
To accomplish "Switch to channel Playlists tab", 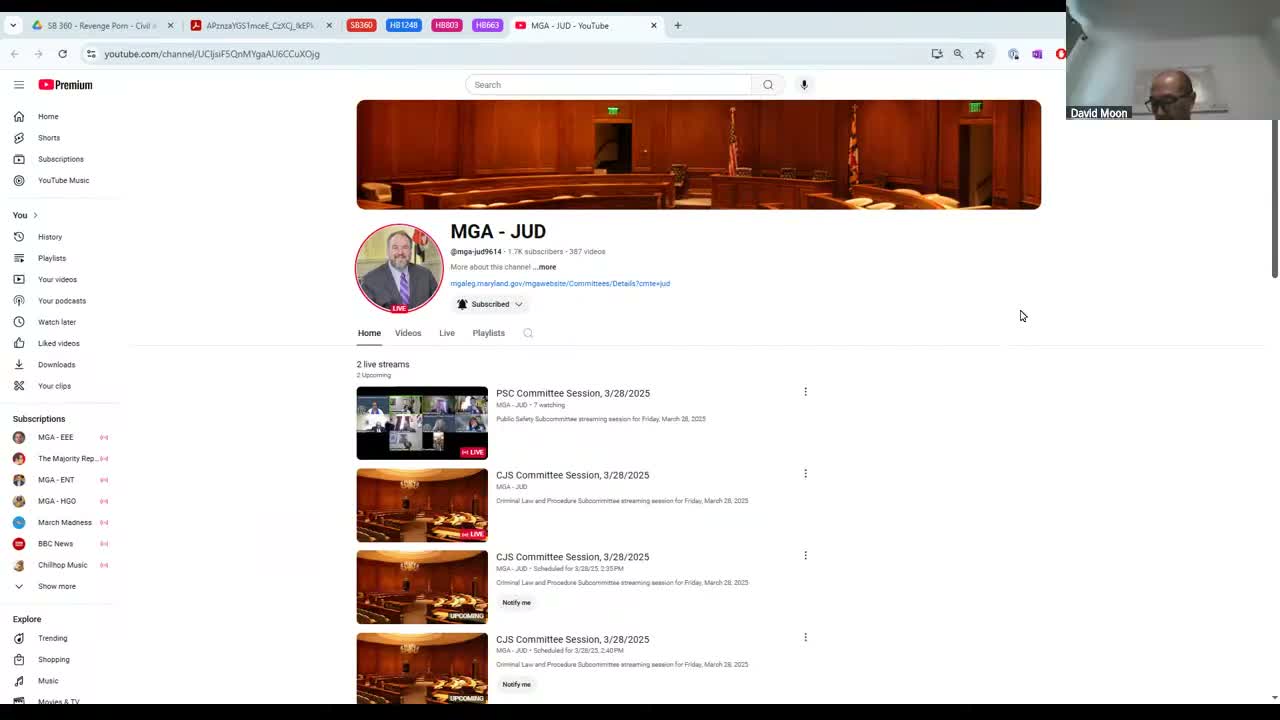I will click(489, 333).
